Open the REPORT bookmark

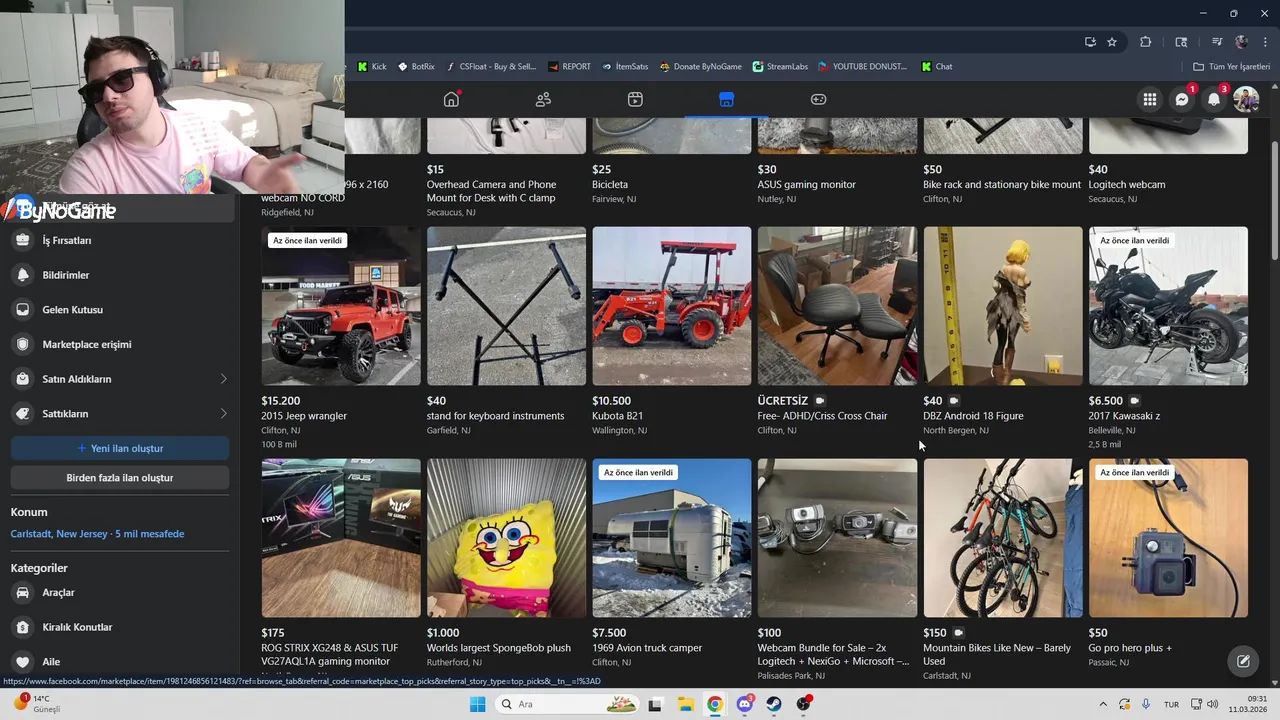569,67
